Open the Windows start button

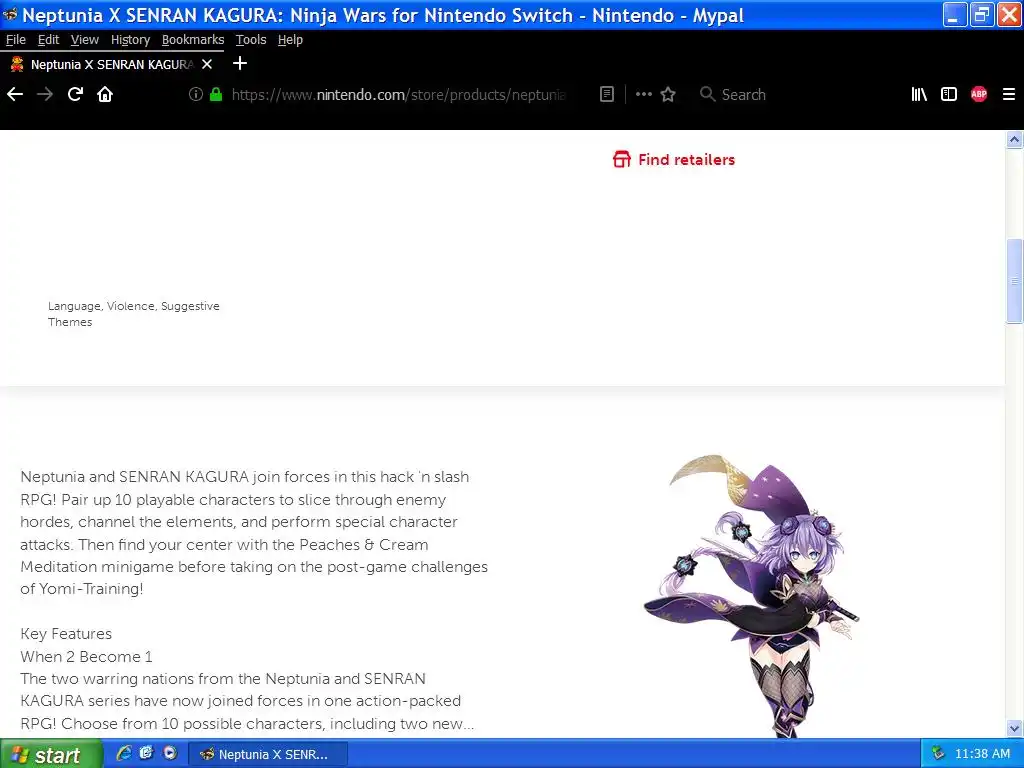pos(51,754)
